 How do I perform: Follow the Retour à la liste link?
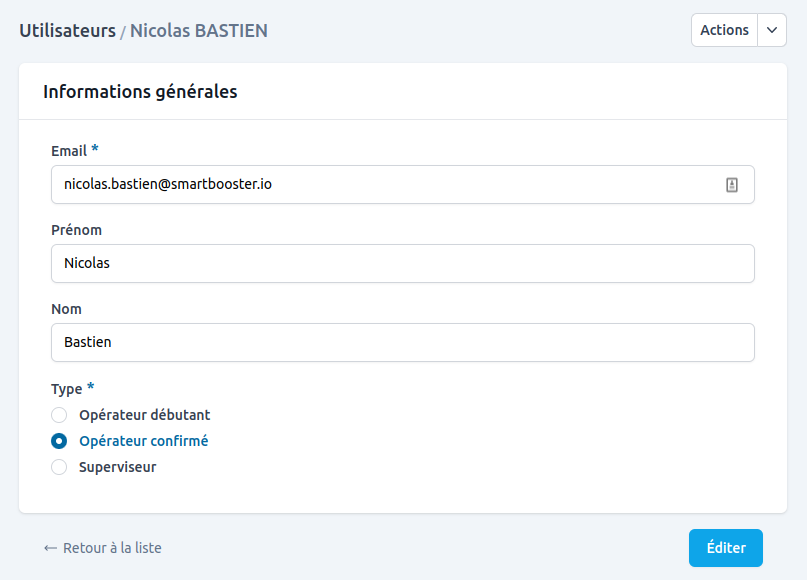tap(112, 548)
